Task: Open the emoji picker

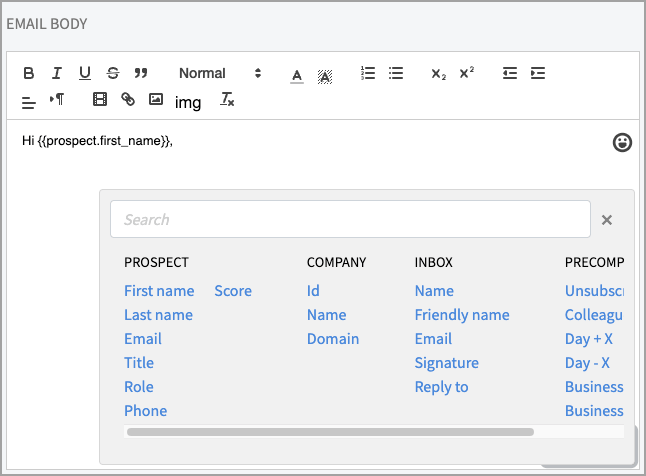Action: tap(622, 143)
